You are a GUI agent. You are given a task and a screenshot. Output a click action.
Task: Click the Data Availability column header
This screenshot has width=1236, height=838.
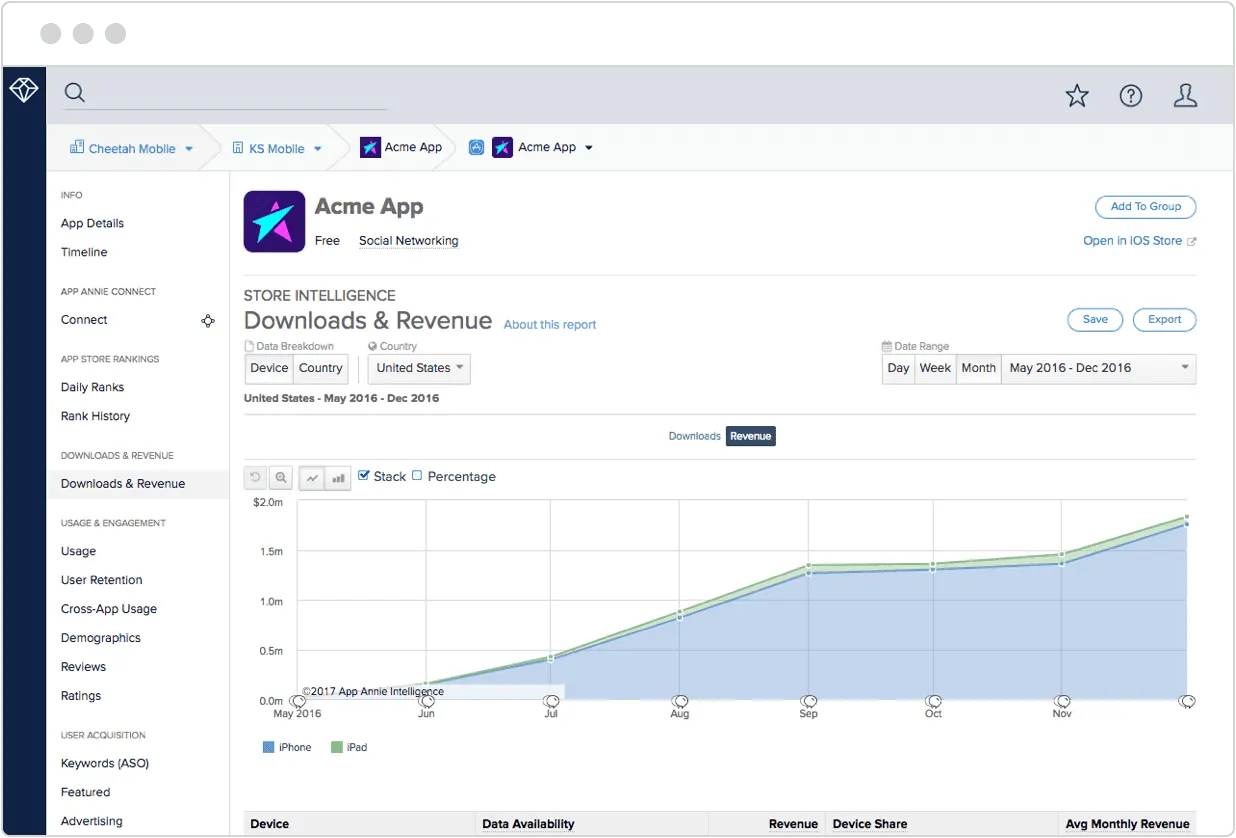coord(528,825)
